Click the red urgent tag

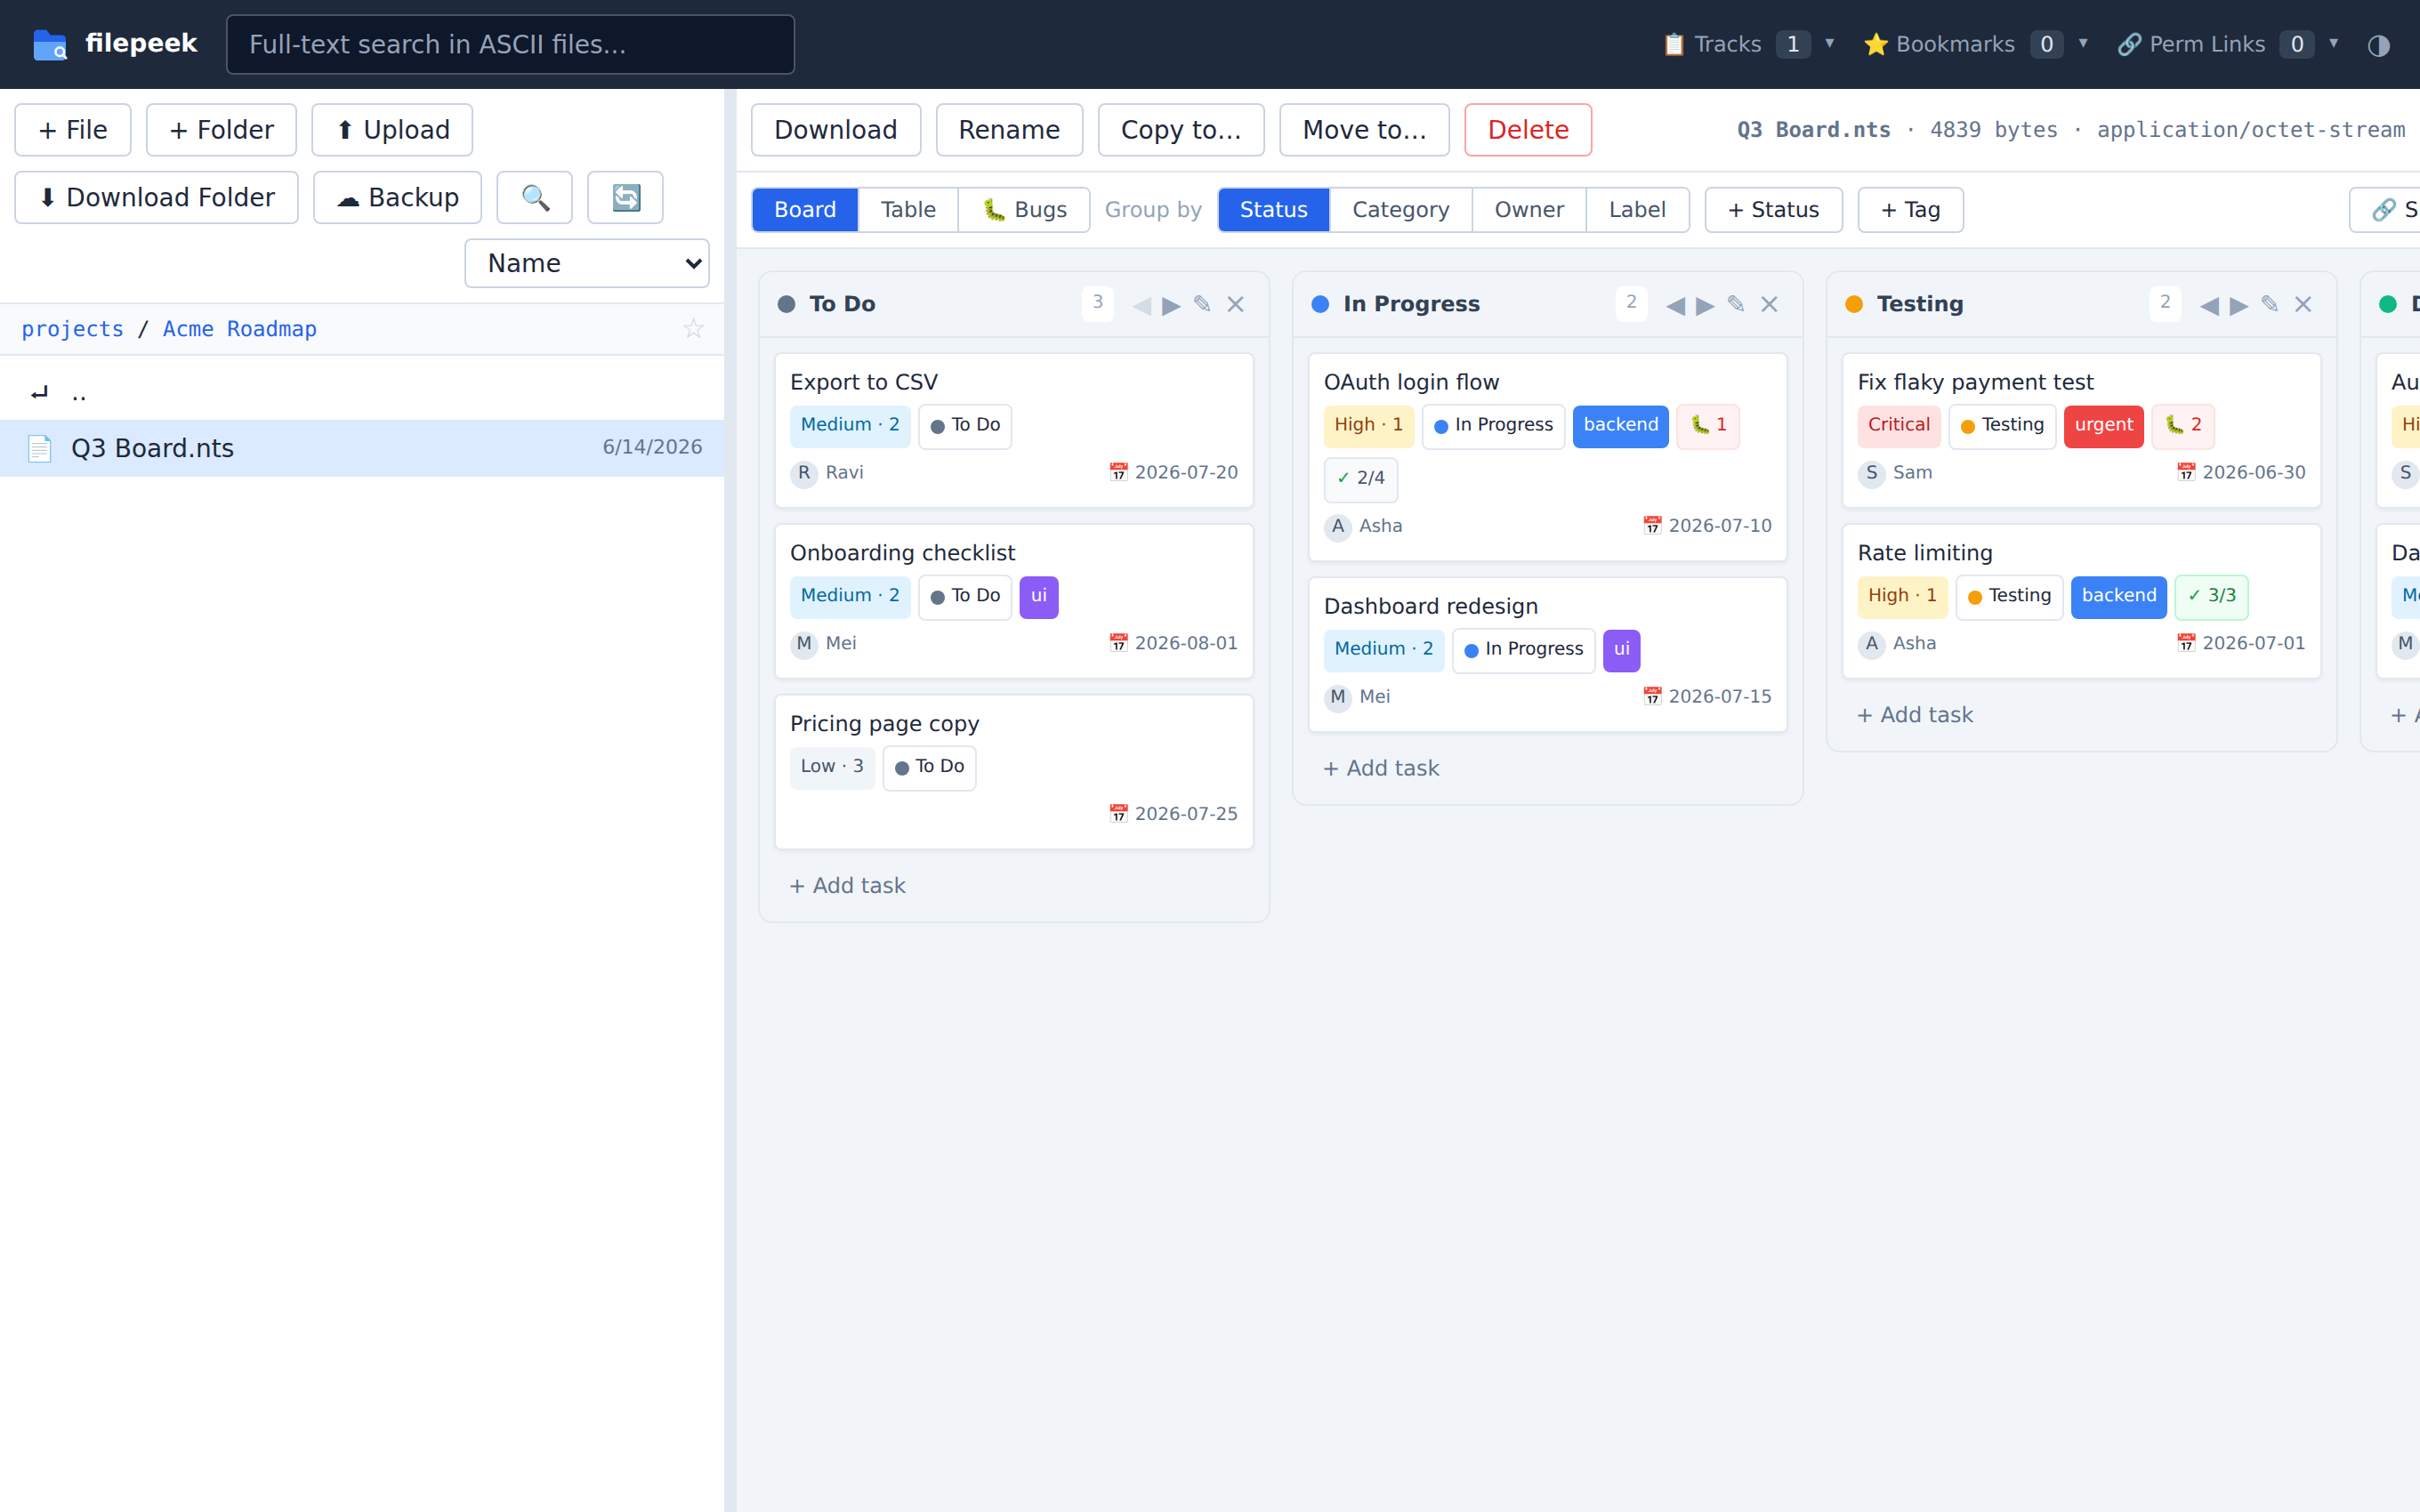(x=2104, y=426)
